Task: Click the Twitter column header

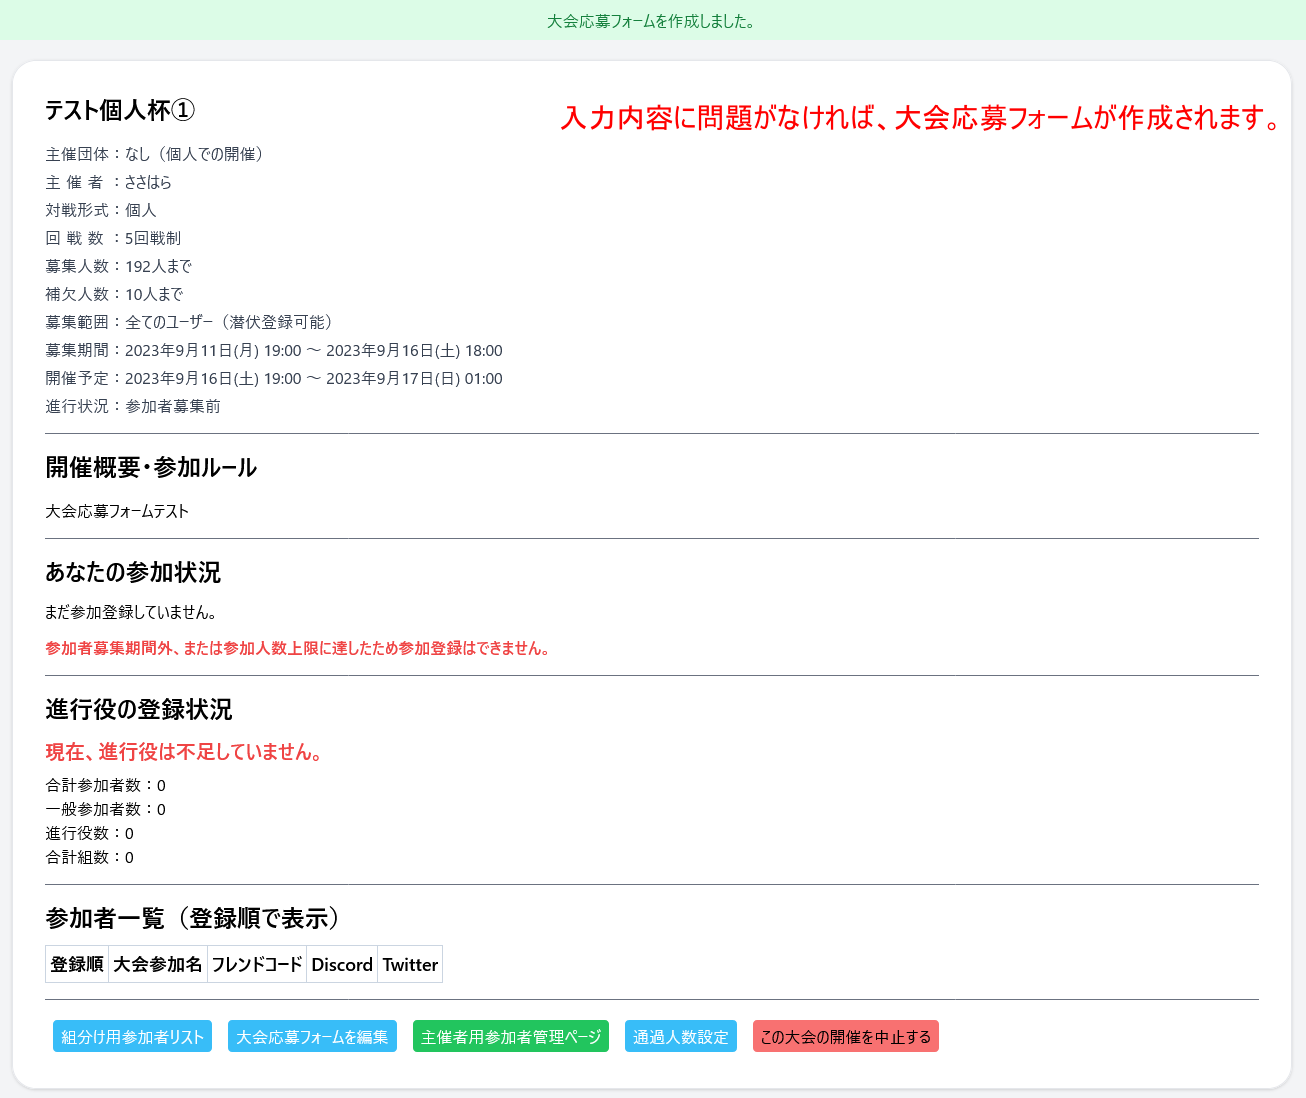Action: (409, 964)
